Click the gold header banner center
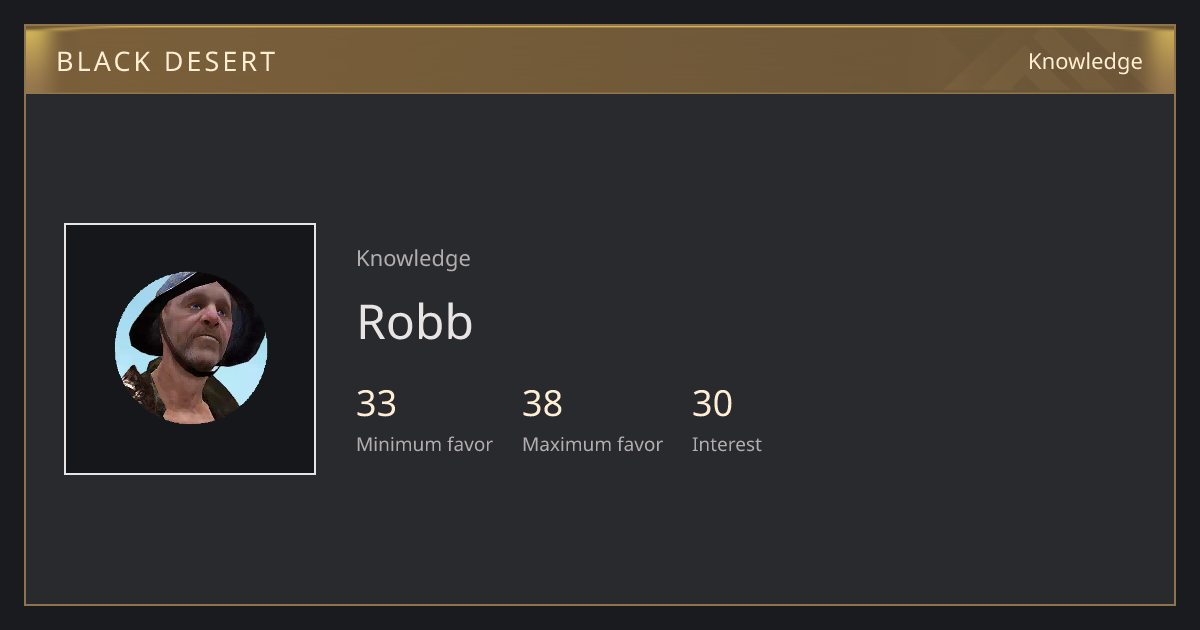Viewport: 1200px width, 630px height. [x=600, y=60]
